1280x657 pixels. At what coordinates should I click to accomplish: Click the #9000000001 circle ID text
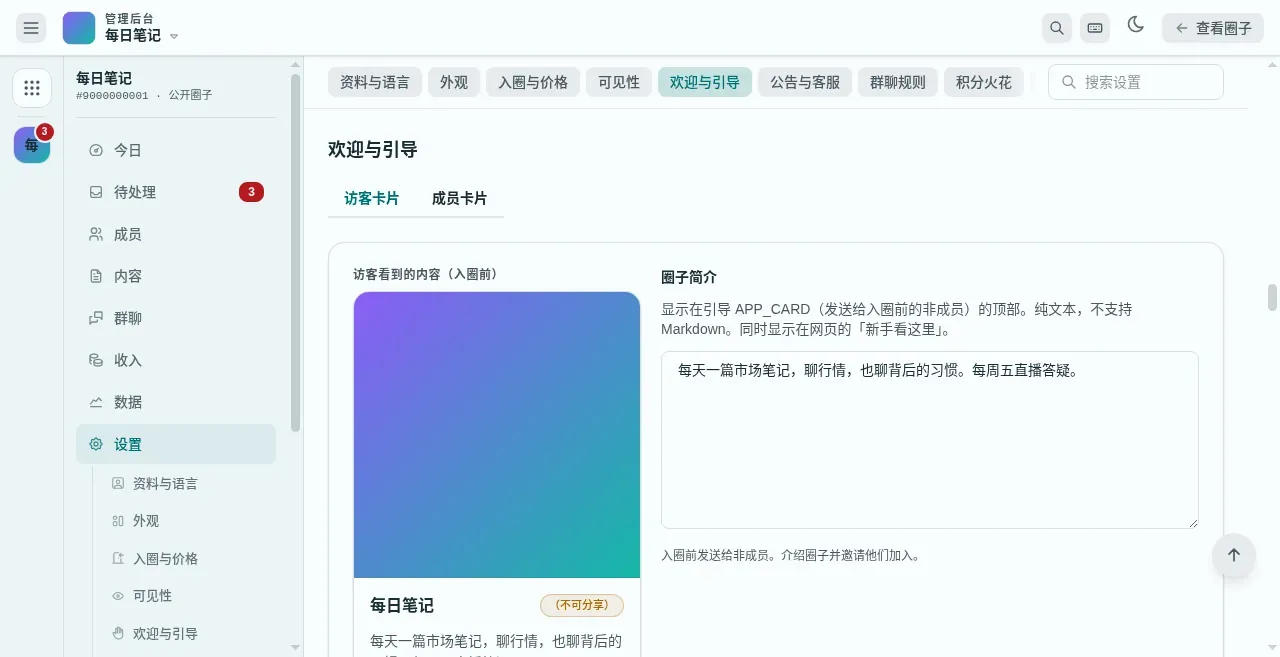coord(112,96)
